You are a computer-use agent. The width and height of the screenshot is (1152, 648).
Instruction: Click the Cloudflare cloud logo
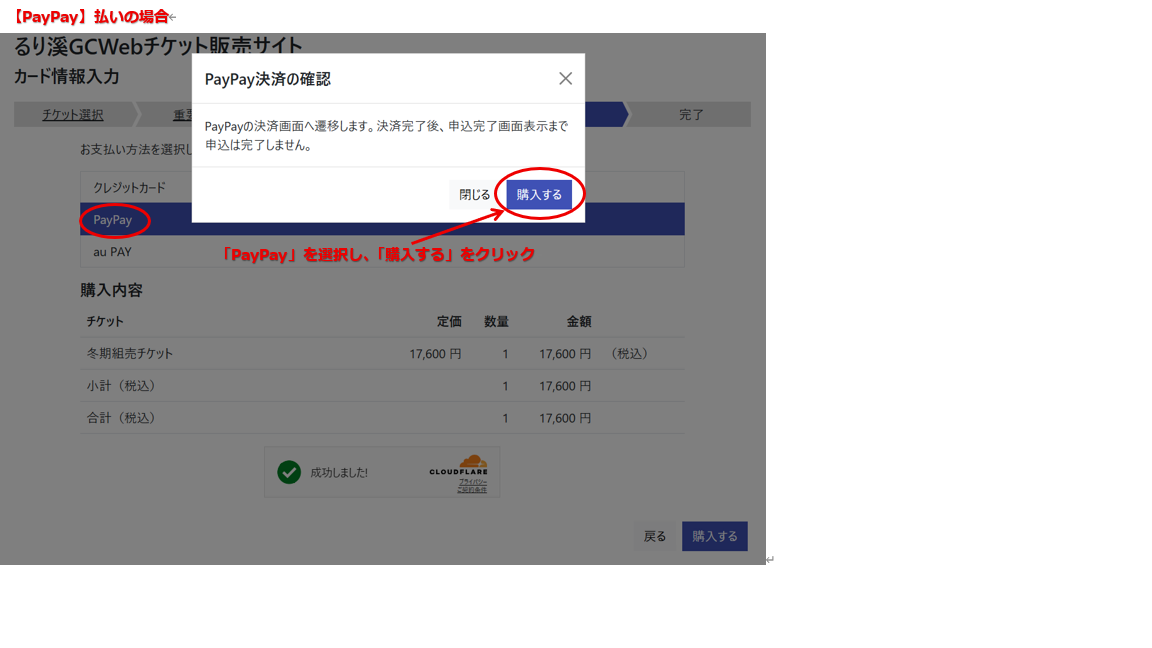tap(470, 463)
